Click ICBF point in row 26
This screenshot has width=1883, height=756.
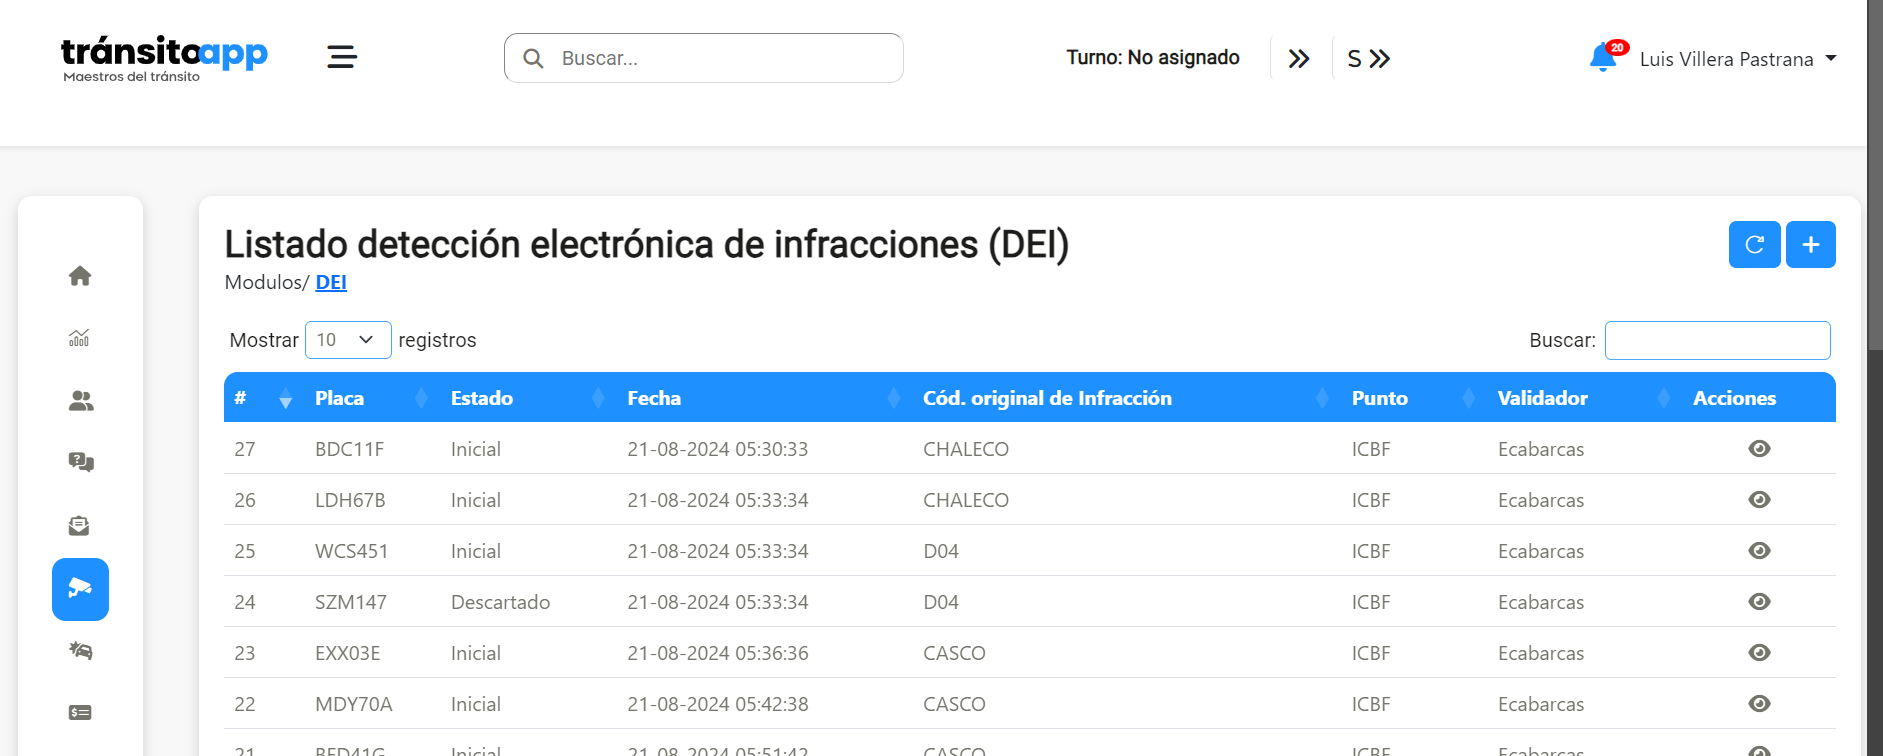(x=1371, y=500)
